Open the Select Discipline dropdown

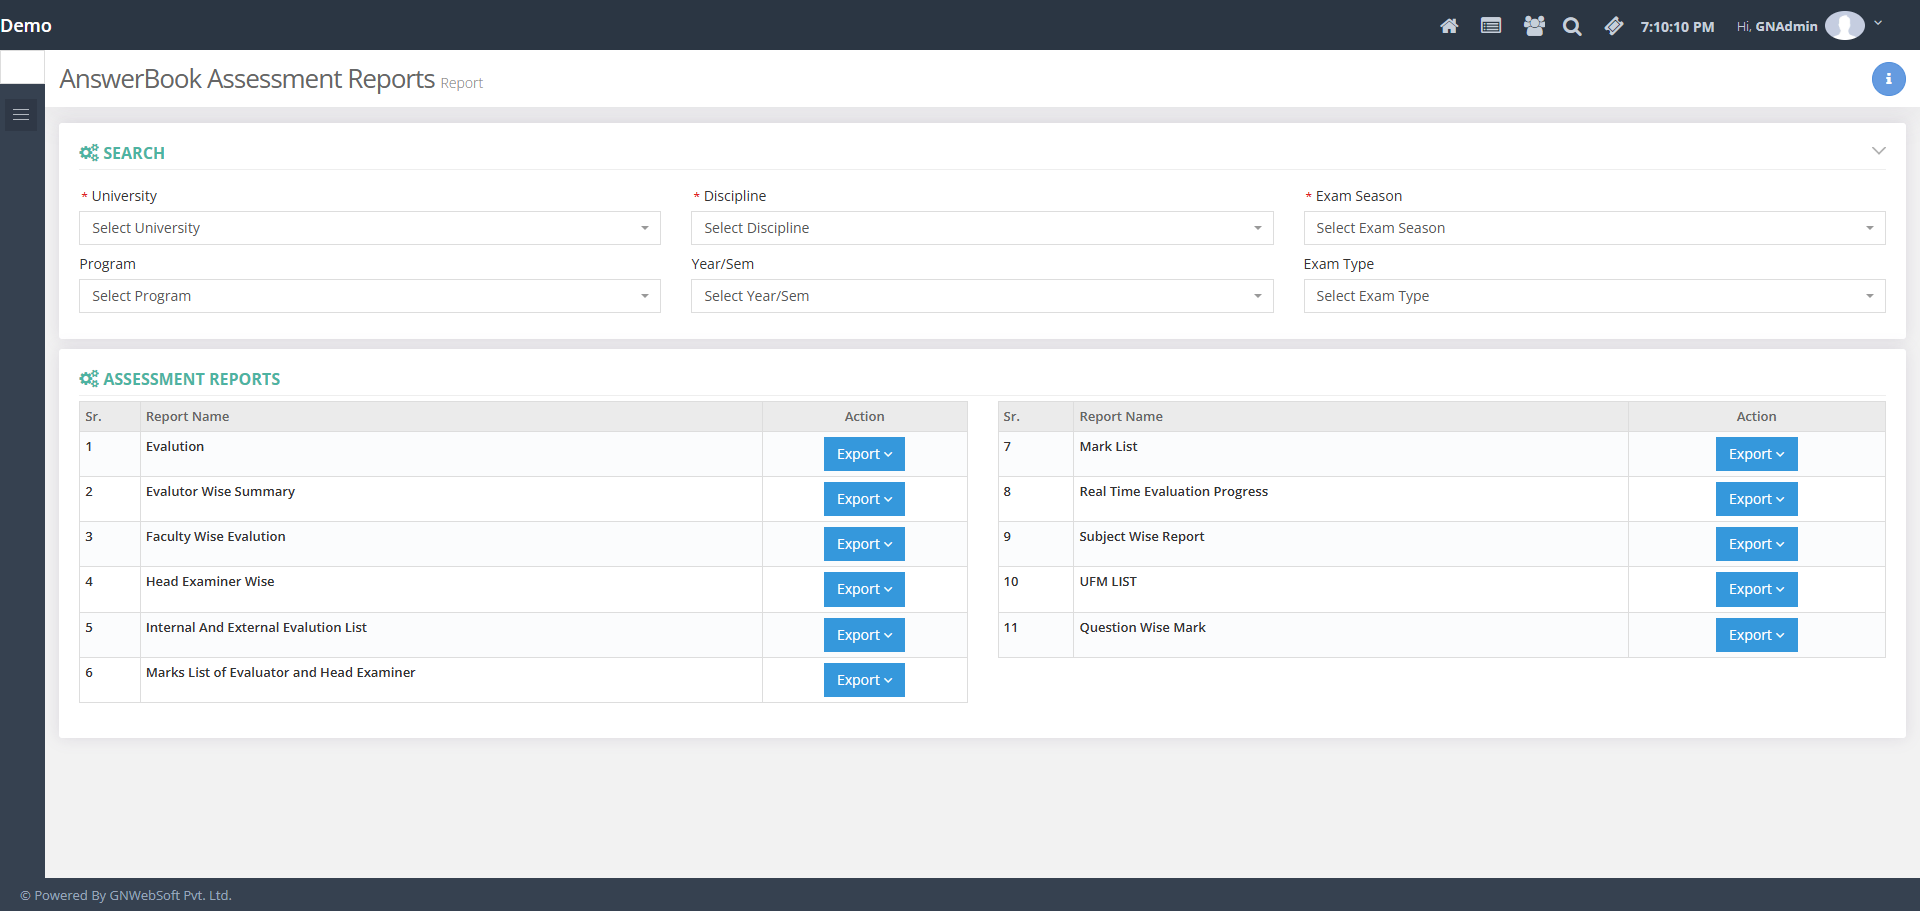[981, 228]
